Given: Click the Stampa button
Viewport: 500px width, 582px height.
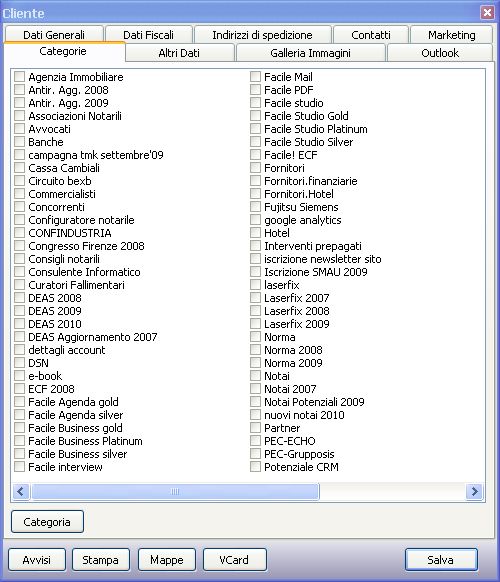Looking at the screenshot, I should point(101,559).
